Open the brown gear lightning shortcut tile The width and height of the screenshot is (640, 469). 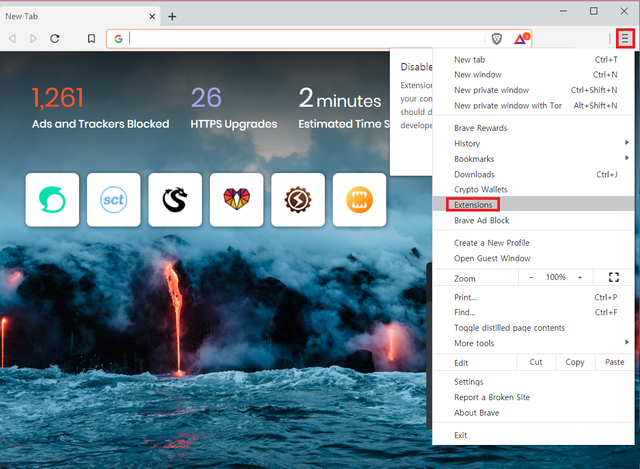pos(298,200)
